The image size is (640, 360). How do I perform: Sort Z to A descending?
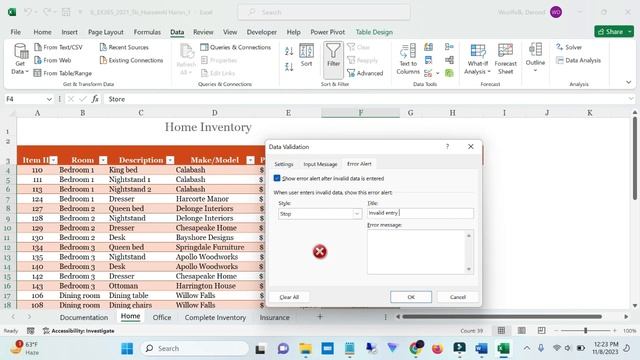click(x=289, y=67)
